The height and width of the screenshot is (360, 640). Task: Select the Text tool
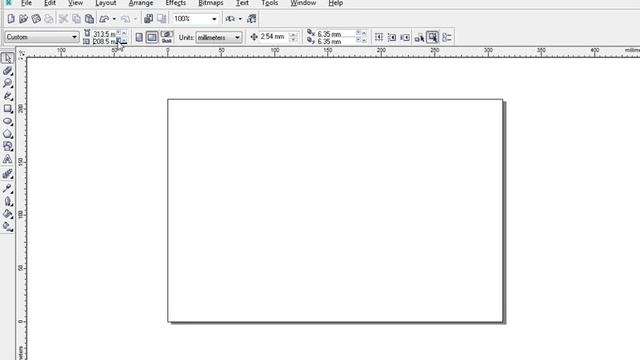[x=7, y=159]
